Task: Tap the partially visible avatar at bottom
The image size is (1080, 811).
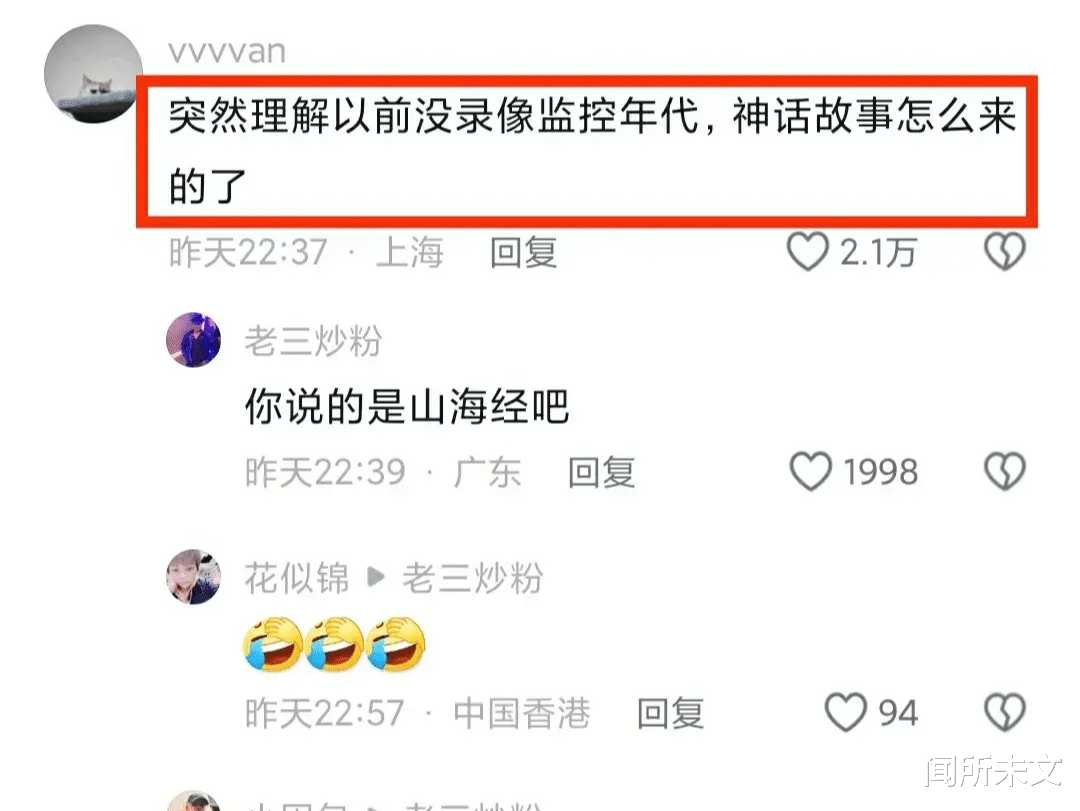Action: pos(194,801)
